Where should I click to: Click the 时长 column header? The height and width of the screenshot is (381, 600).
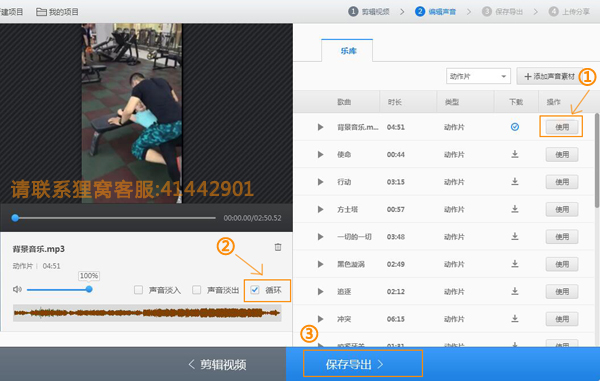[395, 102]
